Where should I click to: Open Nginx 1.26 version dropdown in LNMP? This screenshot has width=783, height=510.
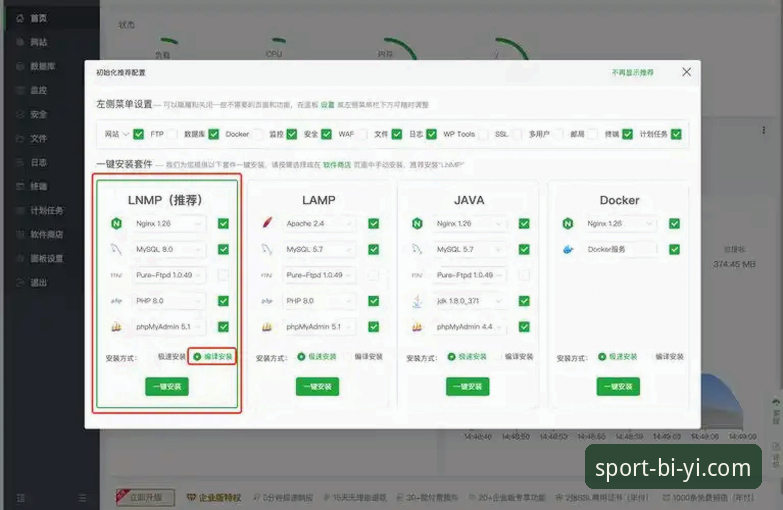(x=168, y=223)
